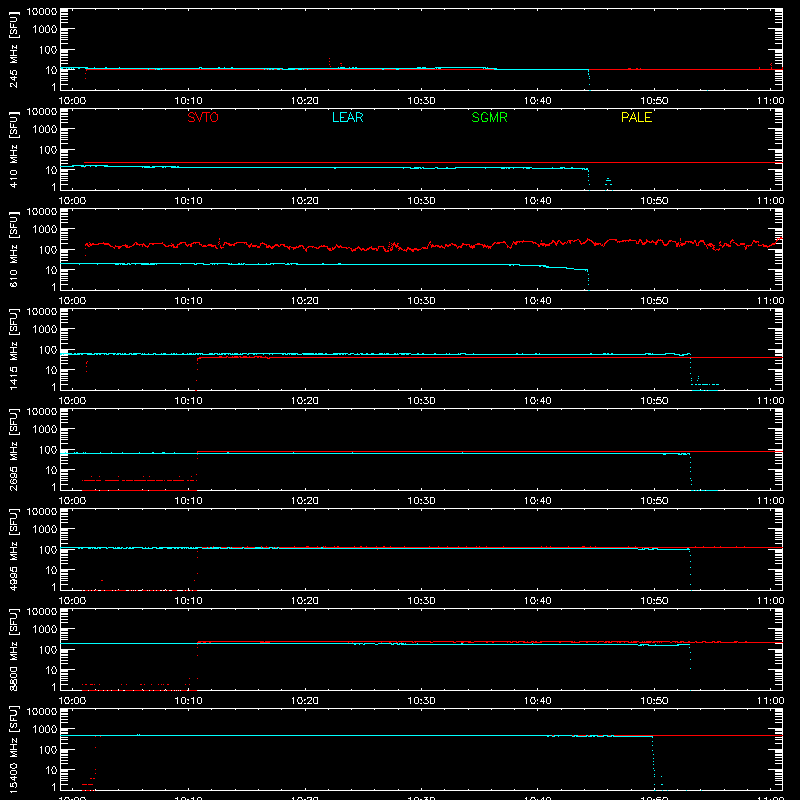Click the 1 tick label on 2695 MHz plot
Viewport: 800px width, 800px height.
[x=54, y=487]
